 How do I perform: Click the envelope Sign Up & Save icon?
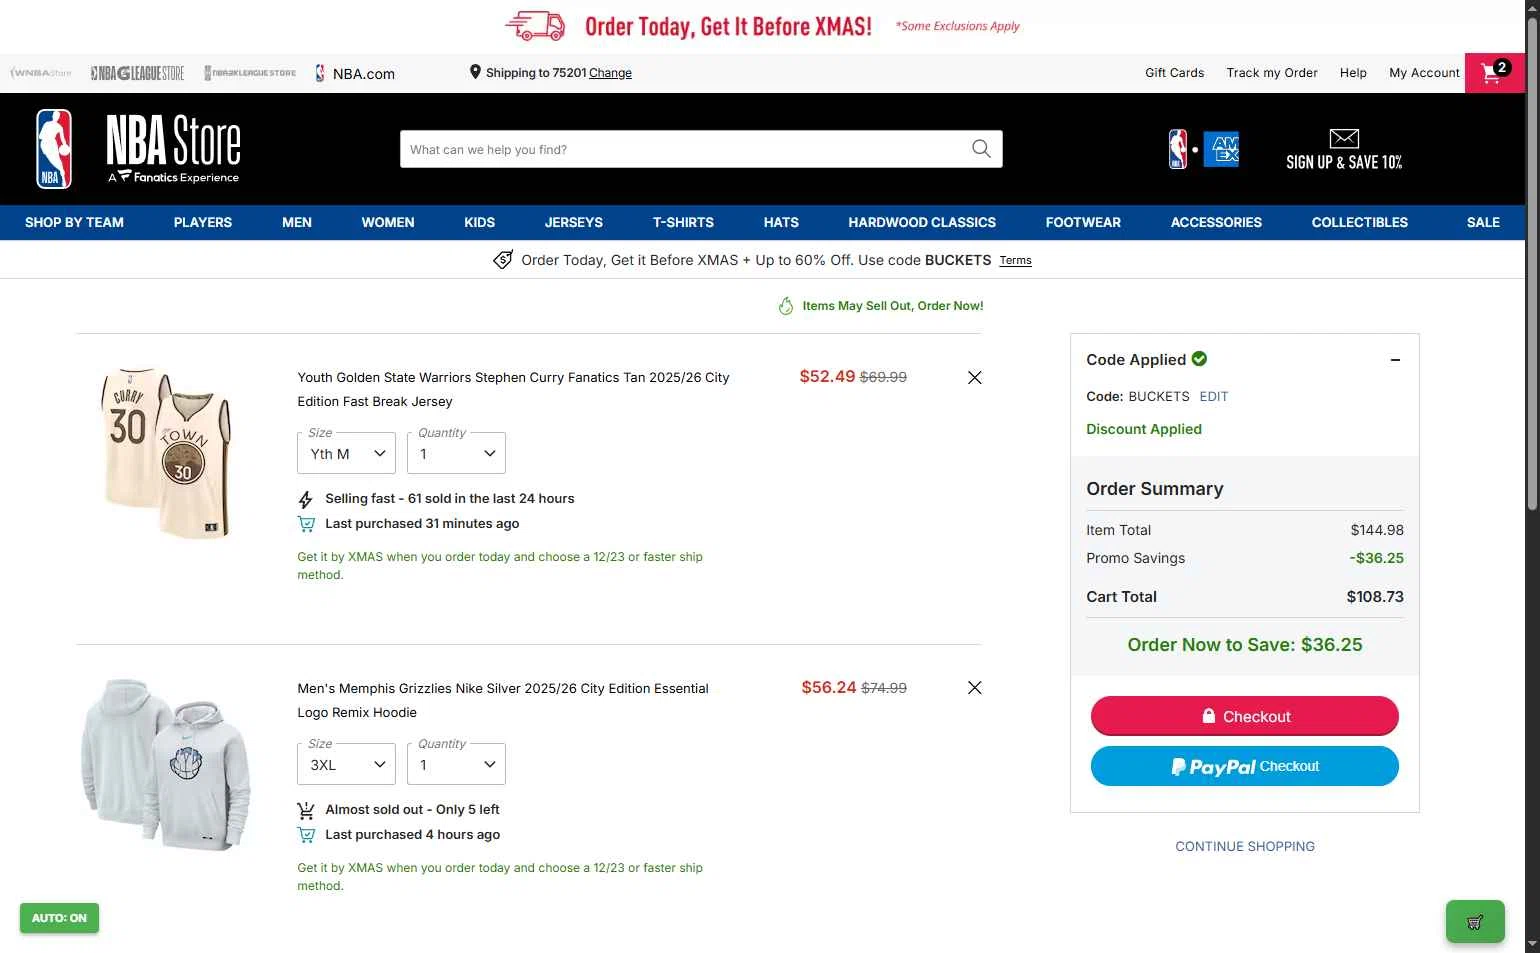[1344, 139]
